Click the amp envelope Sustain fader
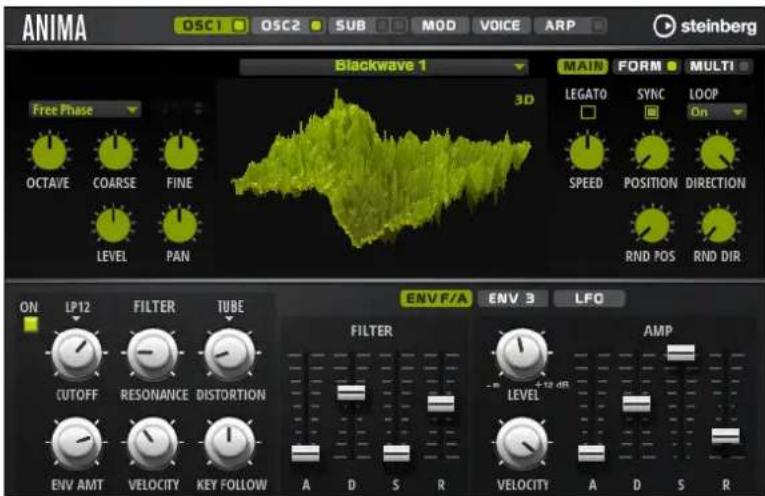This screenshot has height=496, width=765. (x=681, y=352)
